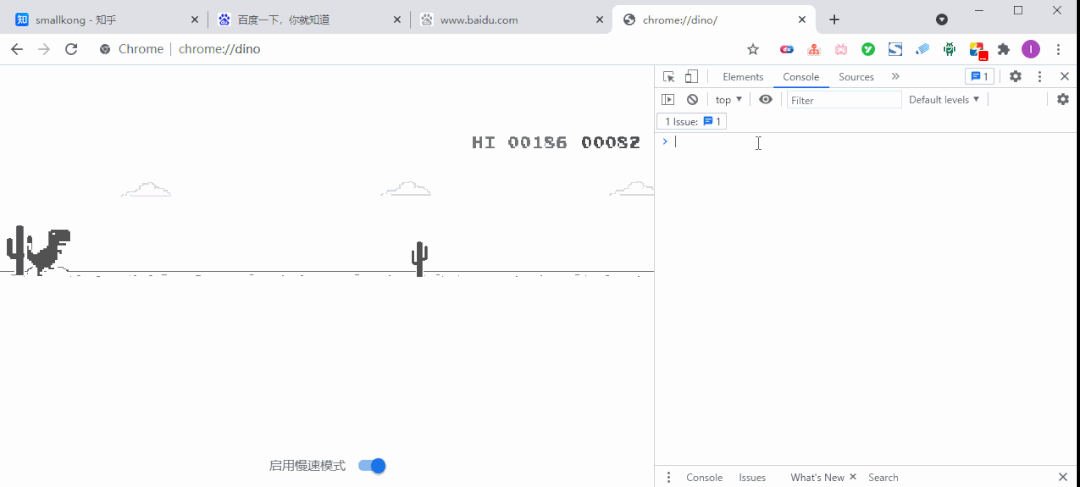Click the browser forward arrow

coord(44,49)
